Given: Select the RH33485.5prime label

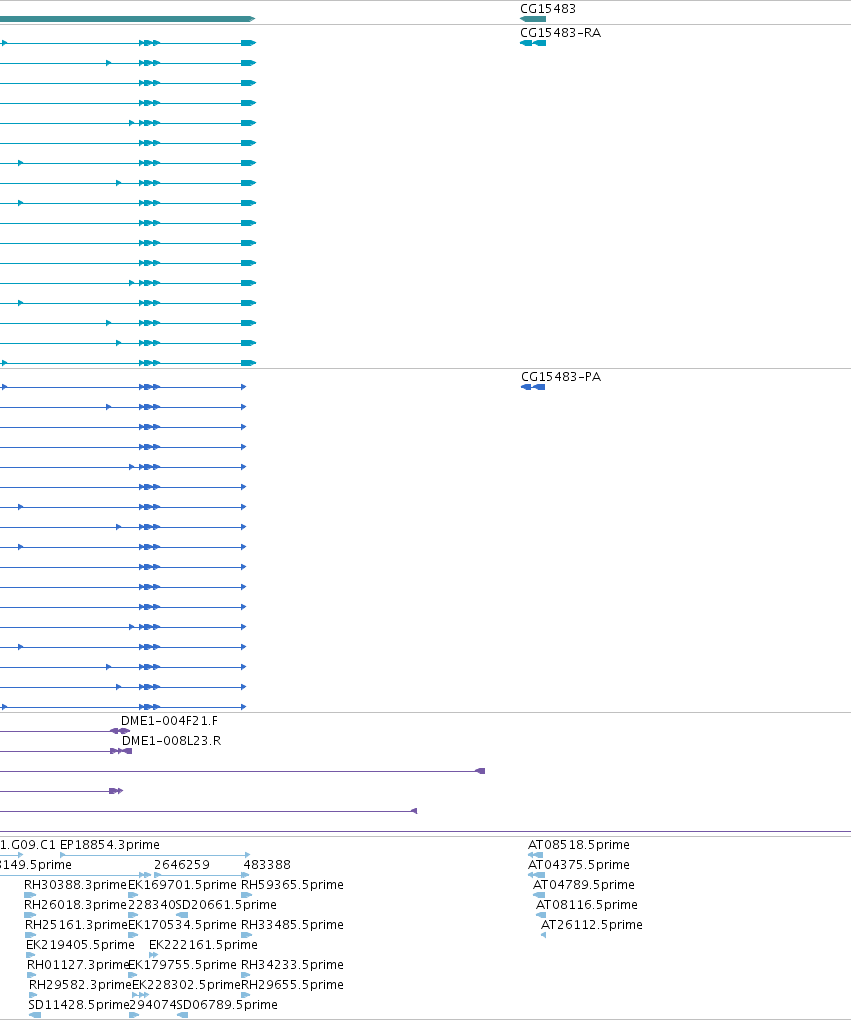Looking at the screenshot, I should [x=292, y=924].
